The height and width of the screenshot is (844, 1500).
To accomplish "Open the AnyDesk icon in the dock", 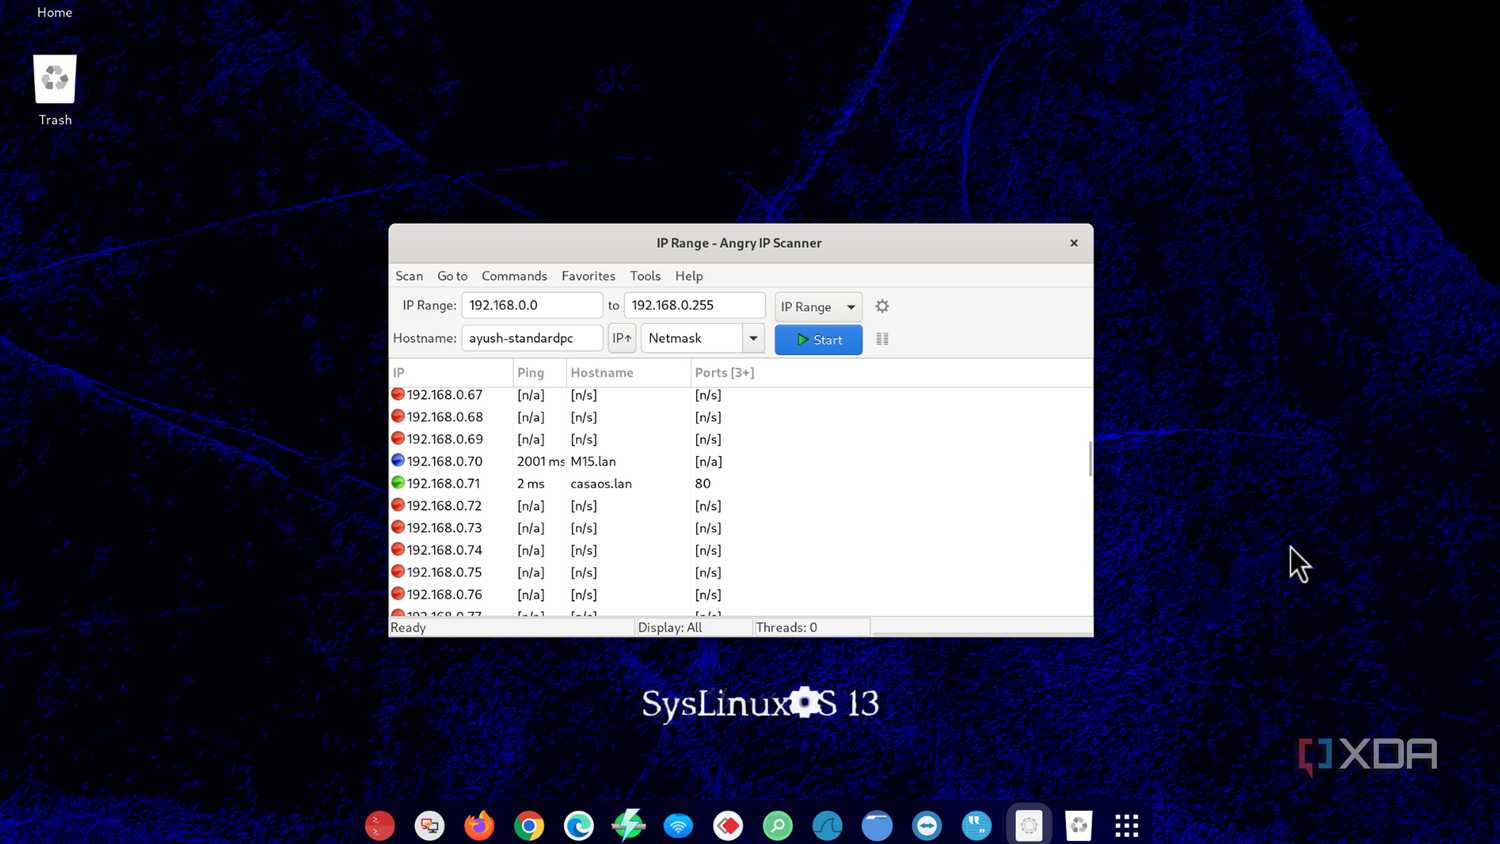I will coord(728,825).
